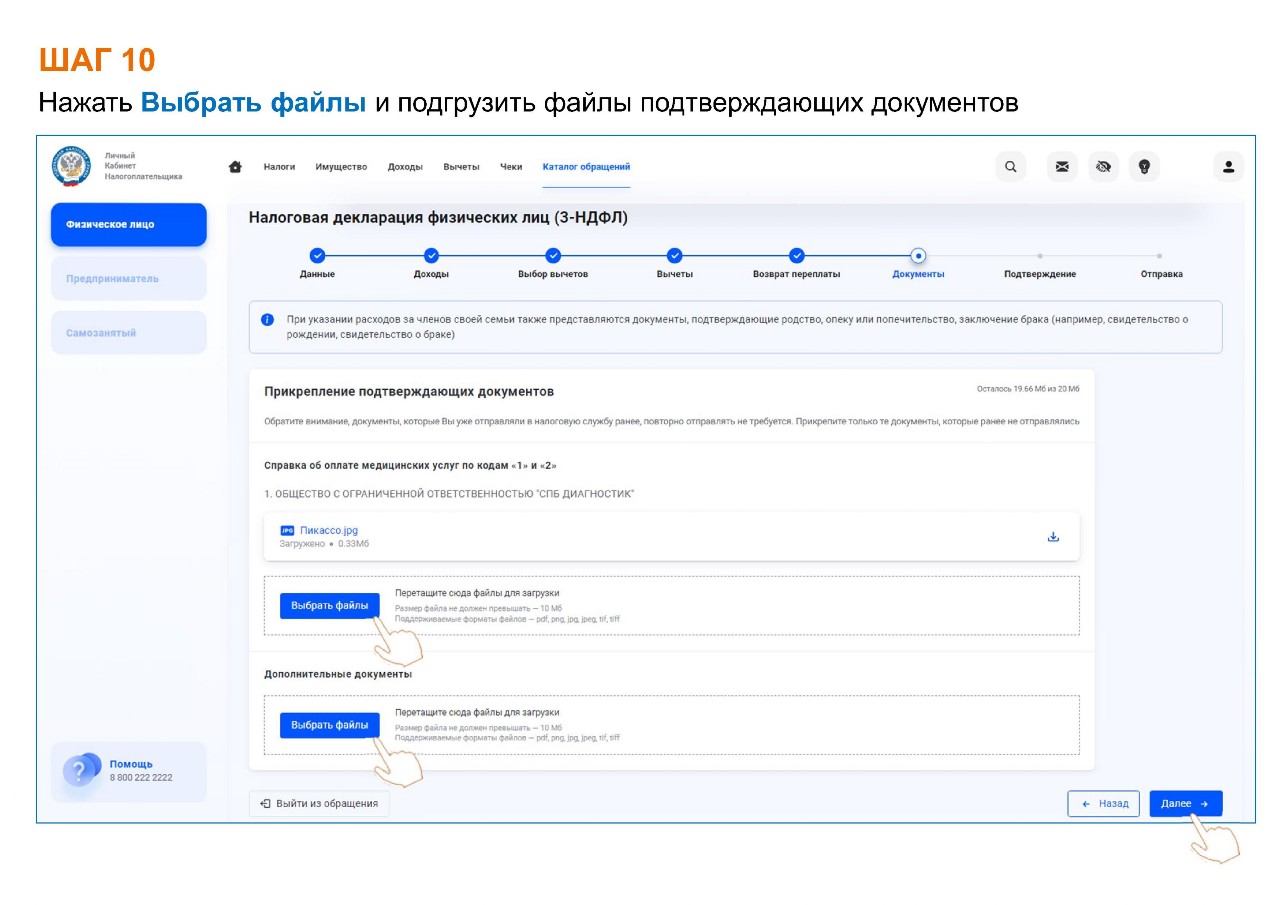This screenshot has height=905, width=1280.
Task: Open the Налоги menu item
Action: point(279,167)
